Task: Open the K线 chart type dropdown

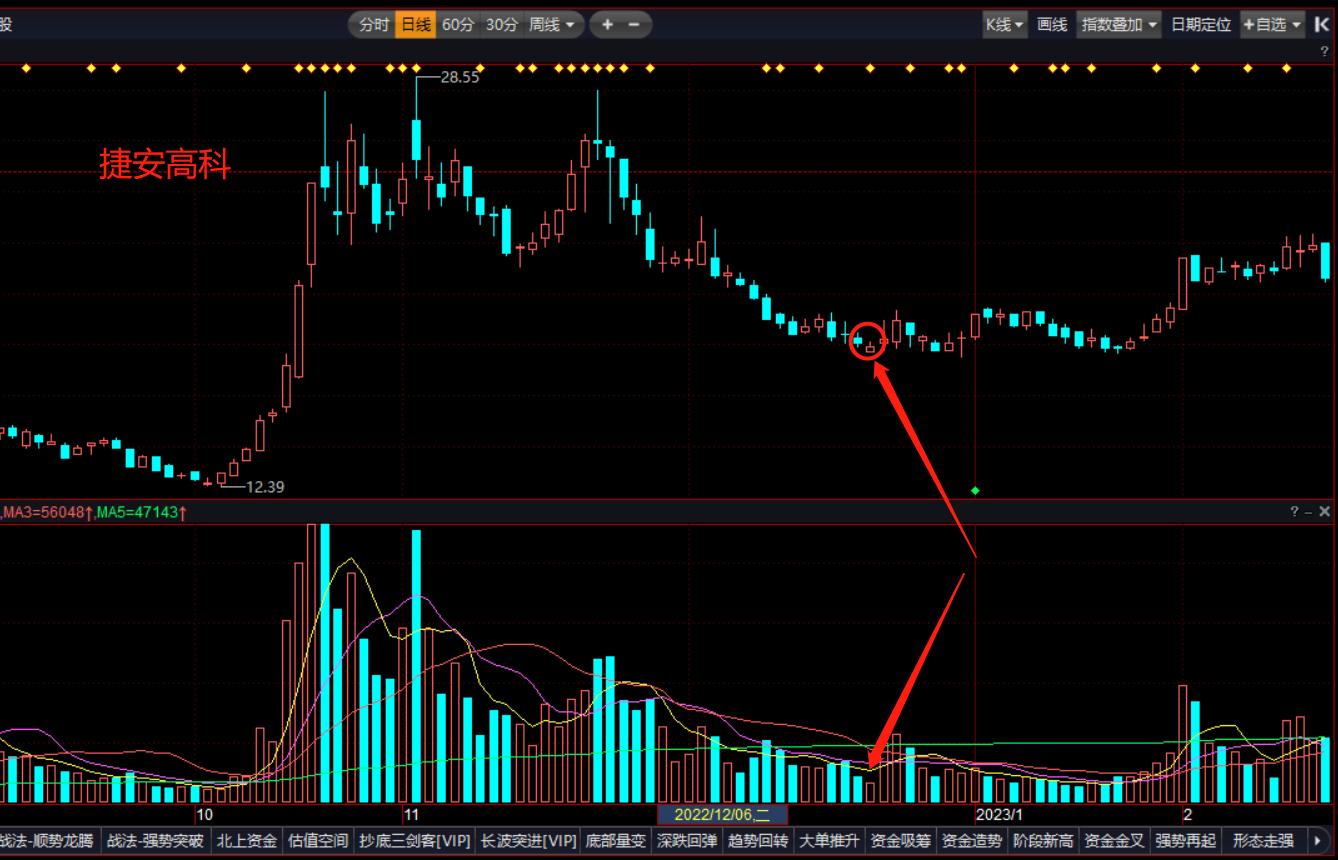Action: (x=1005, y=25)
